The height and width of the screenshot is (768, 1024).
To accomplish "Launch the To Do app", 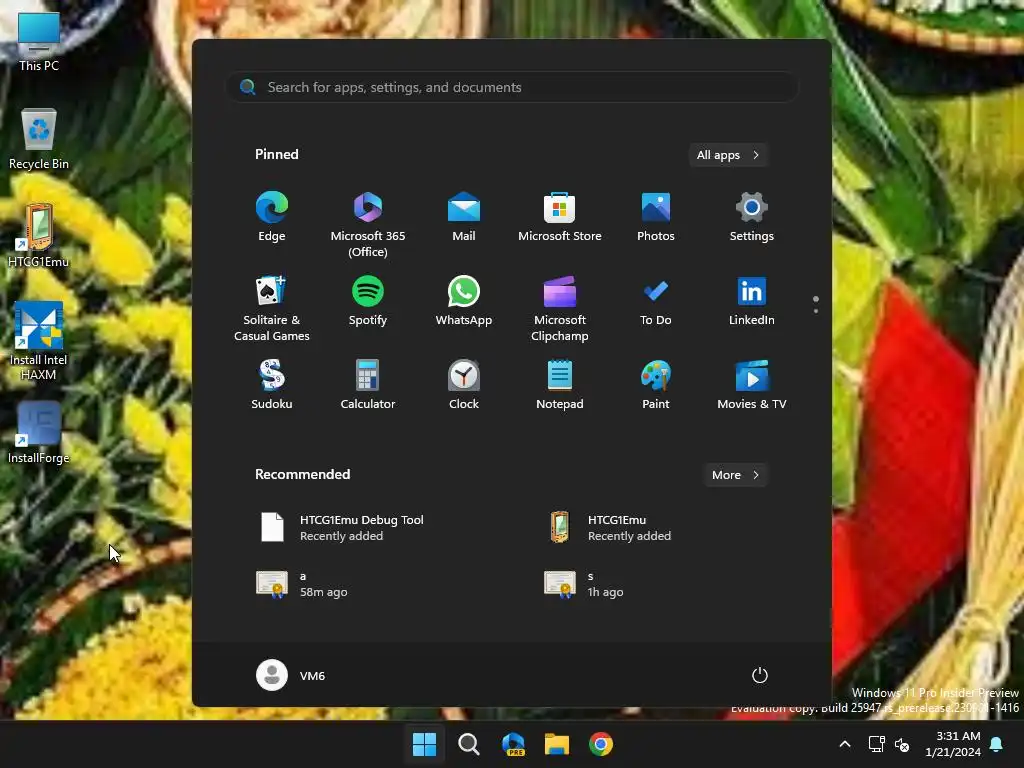I will [656, 301].
